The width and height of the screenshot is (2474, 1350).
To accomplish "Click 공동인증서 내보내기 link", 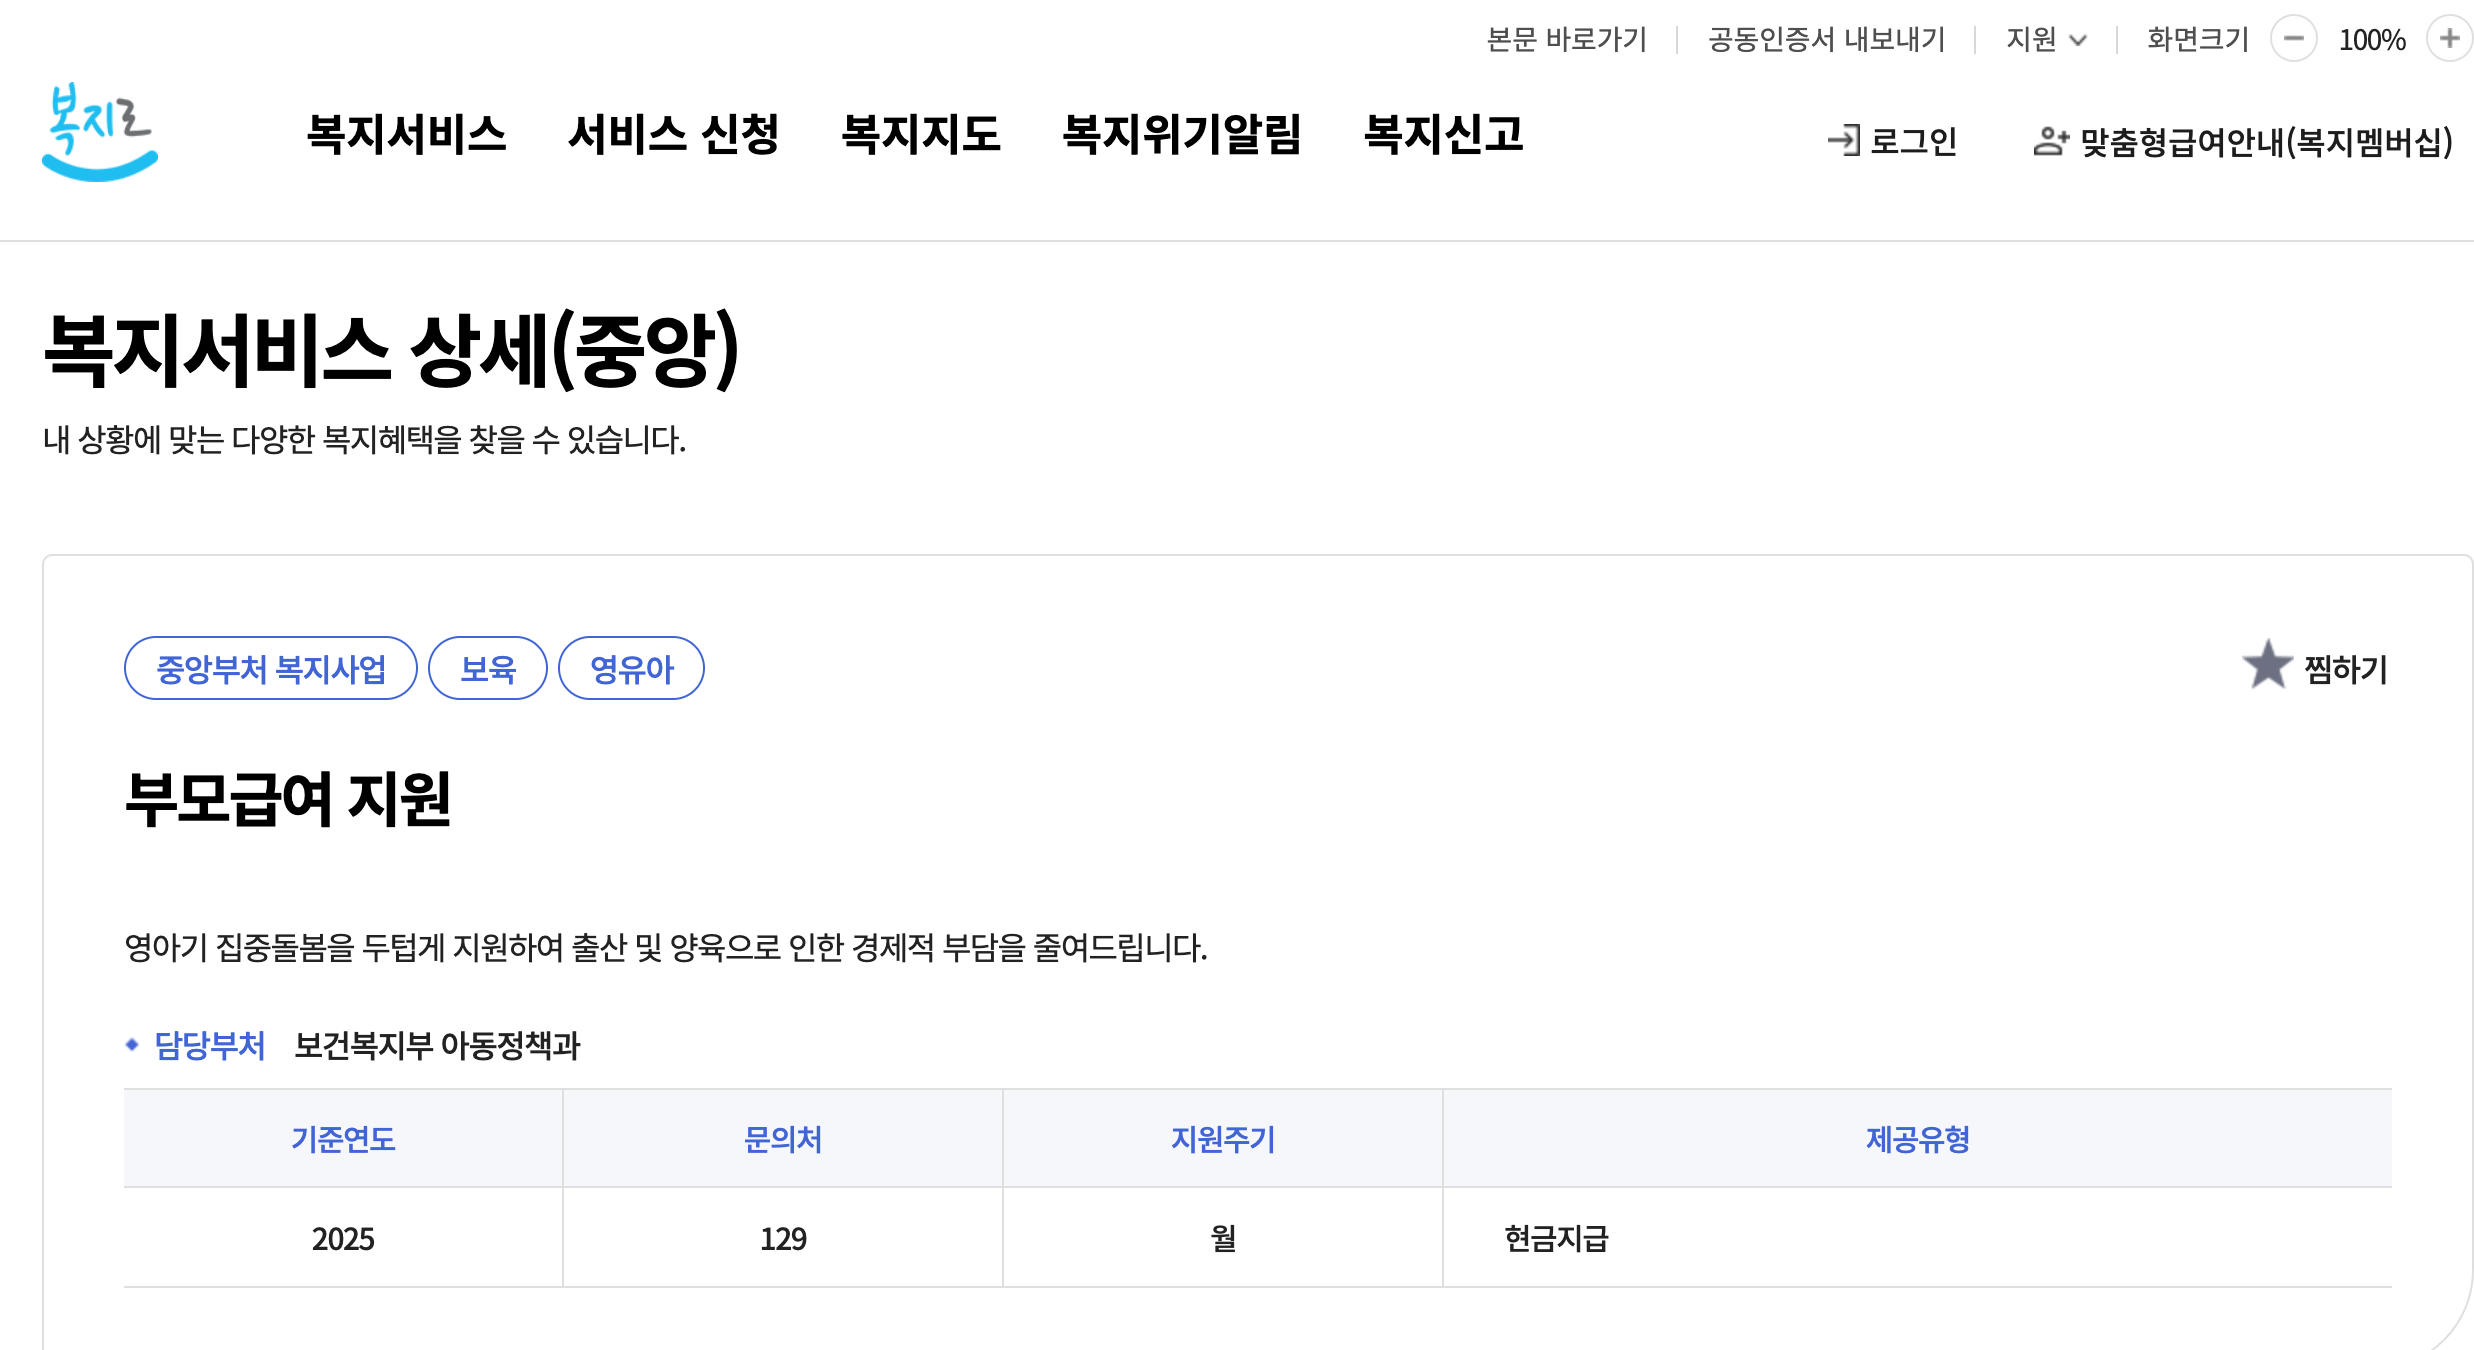I will click(x=1826, y=39).
